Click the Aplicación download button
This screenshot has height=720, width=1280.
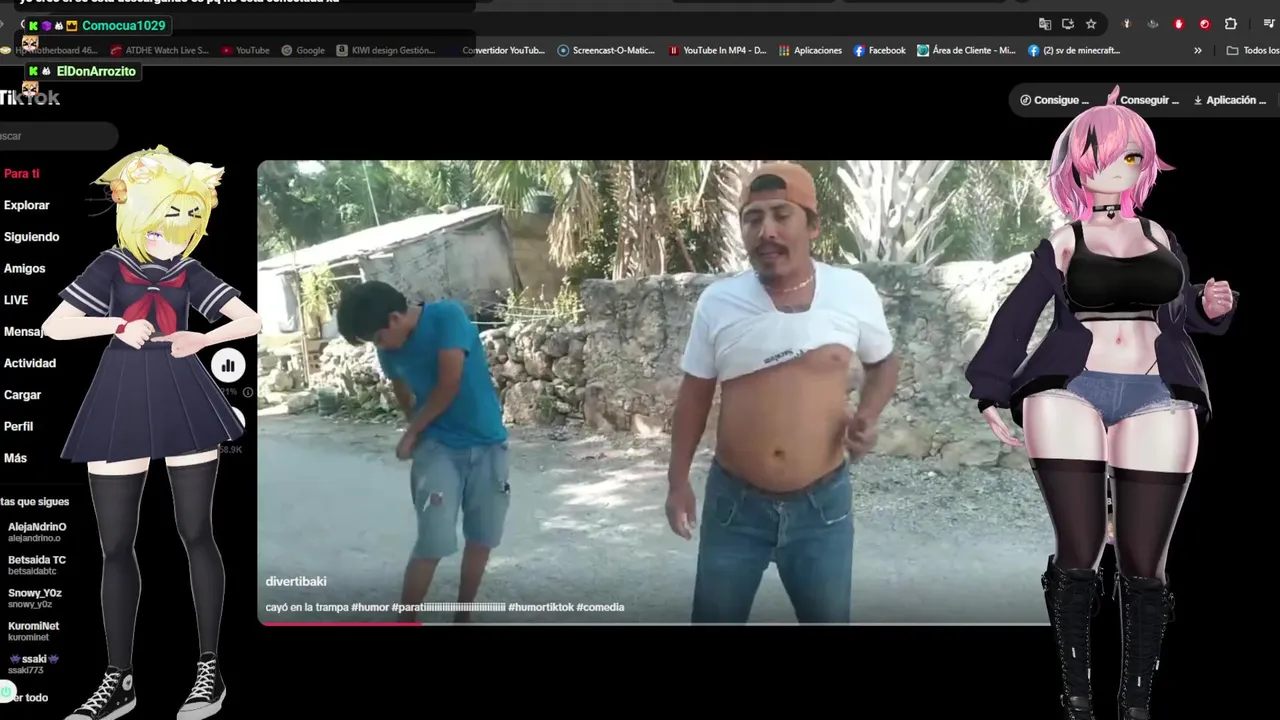pos(1230,100)
